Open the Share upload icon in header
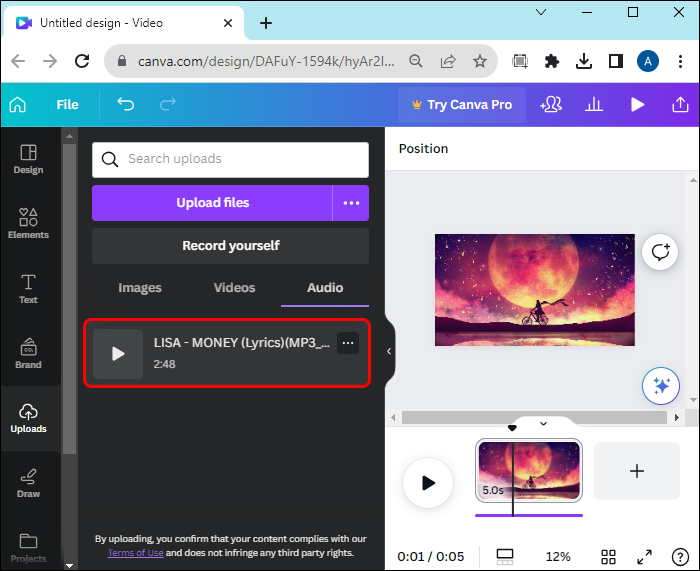This screenshot has height=571, width=700. coord(680,105)
